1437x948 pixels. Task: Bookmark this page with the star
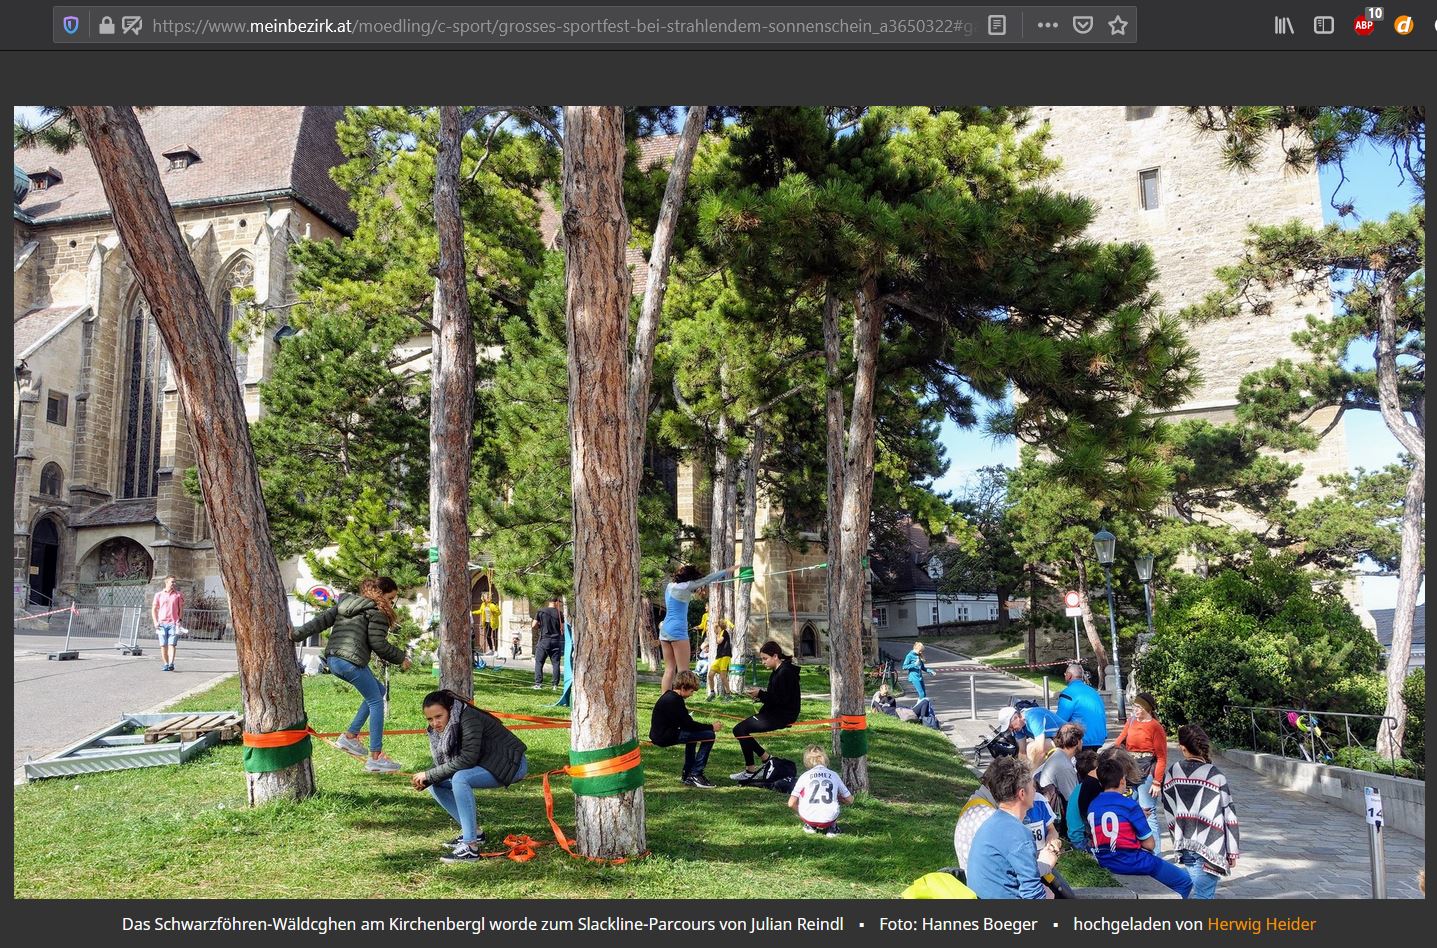pos(1118,25)
